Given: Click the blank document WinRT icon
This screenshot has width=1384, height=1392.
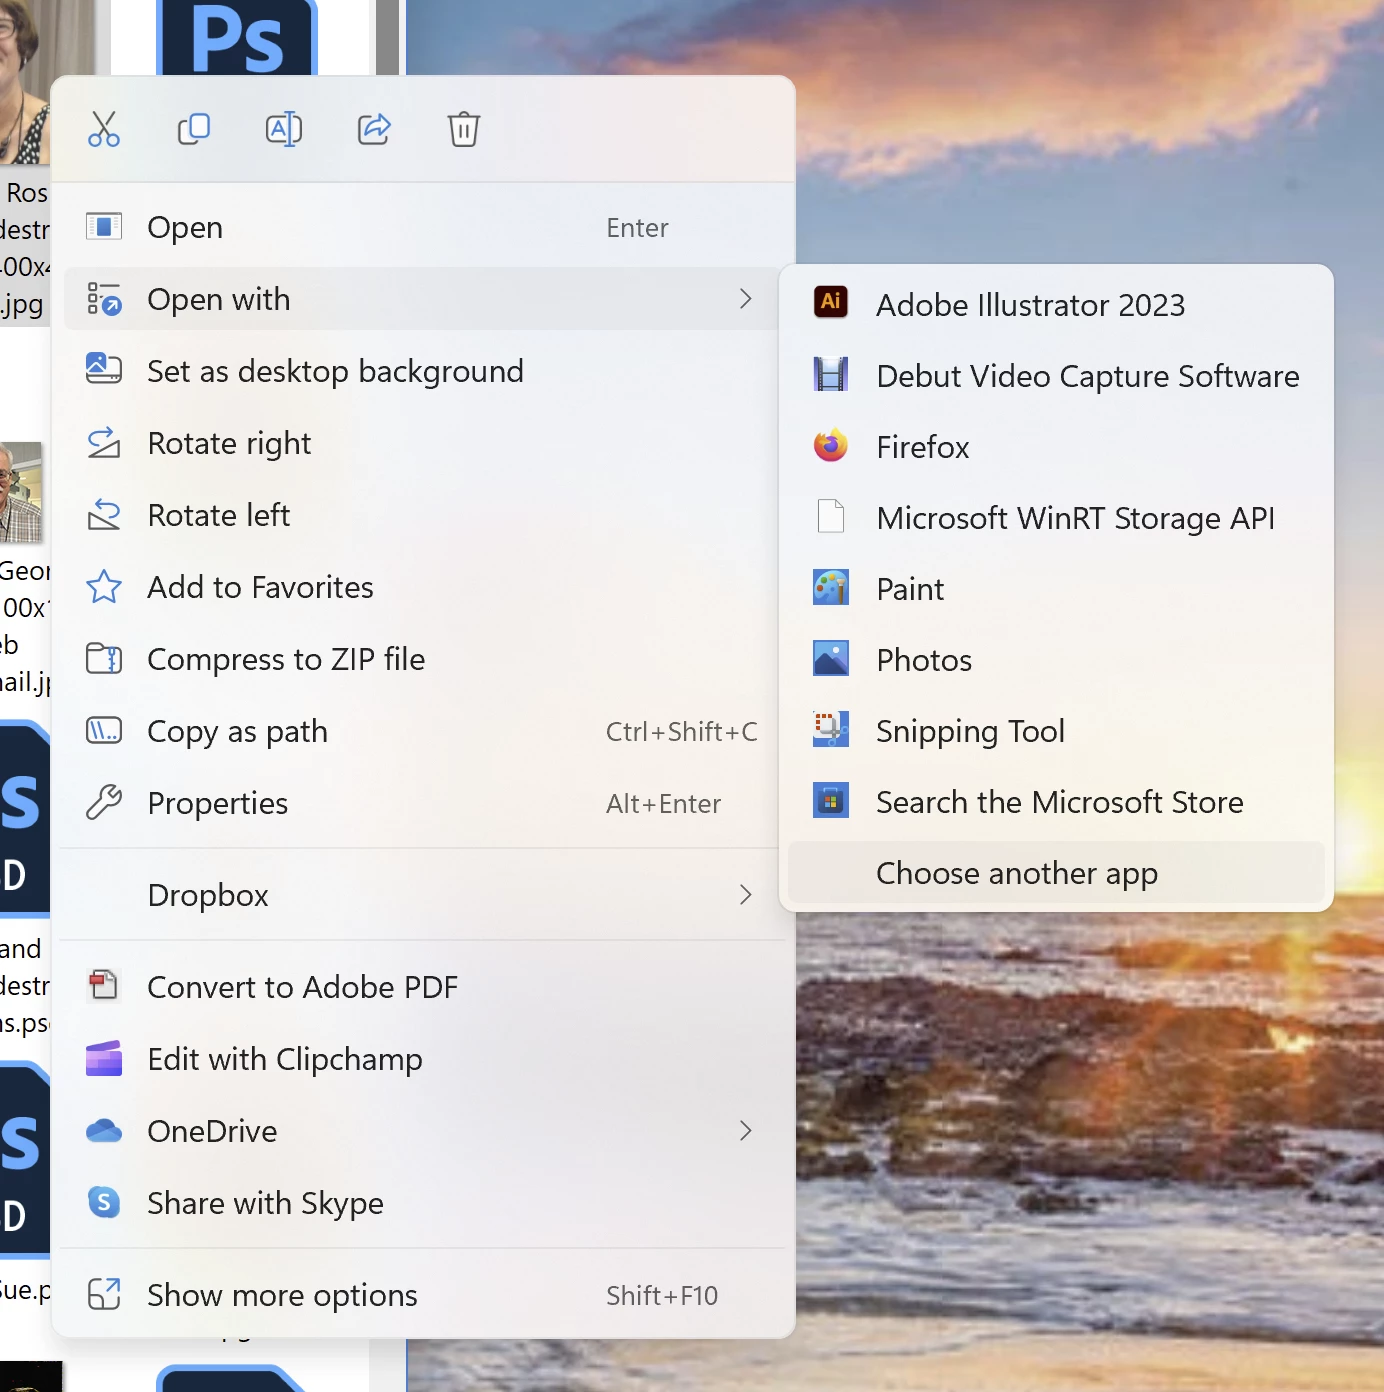Looking at the screenshot, I should coord(831,516).
